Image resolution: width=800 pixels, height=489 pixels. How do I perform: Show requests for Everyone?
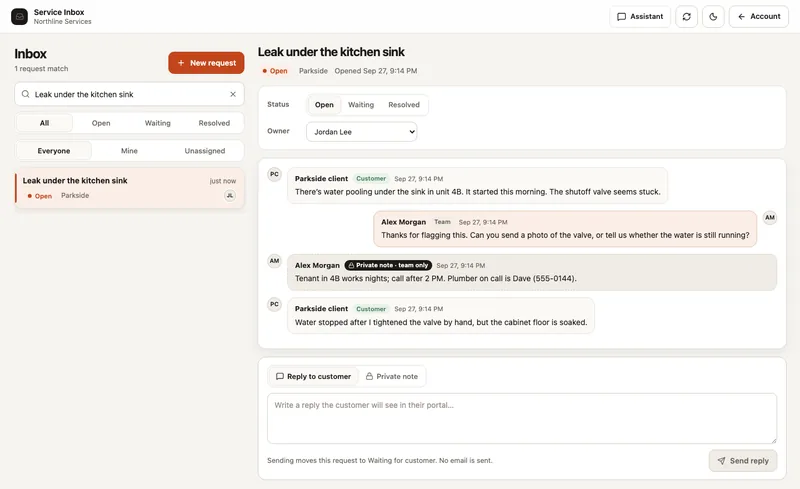pyautogui.click(x=54, y=151)
